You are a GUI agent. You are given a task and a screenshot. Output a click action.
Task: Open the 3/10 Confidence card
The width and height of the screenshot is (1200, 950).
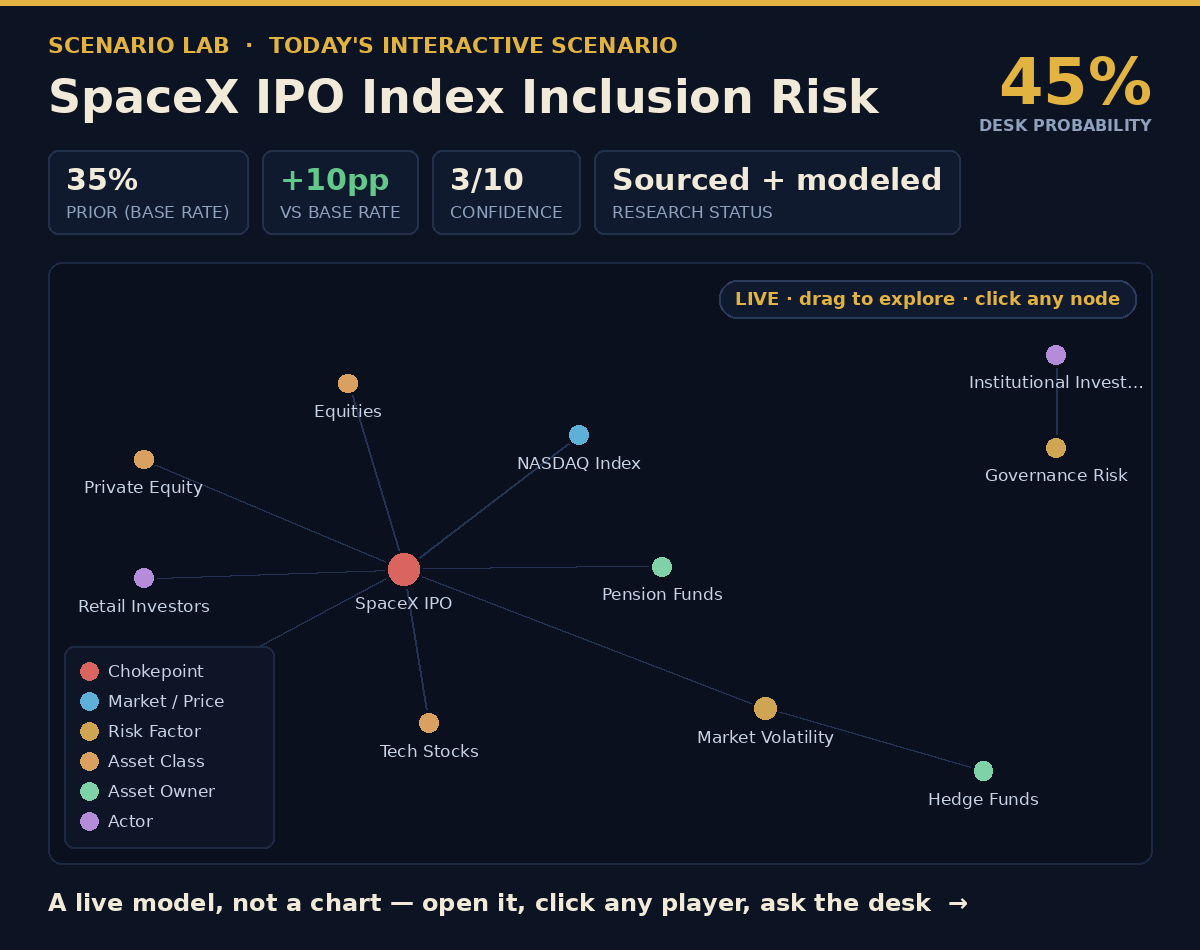click(506, 193)
